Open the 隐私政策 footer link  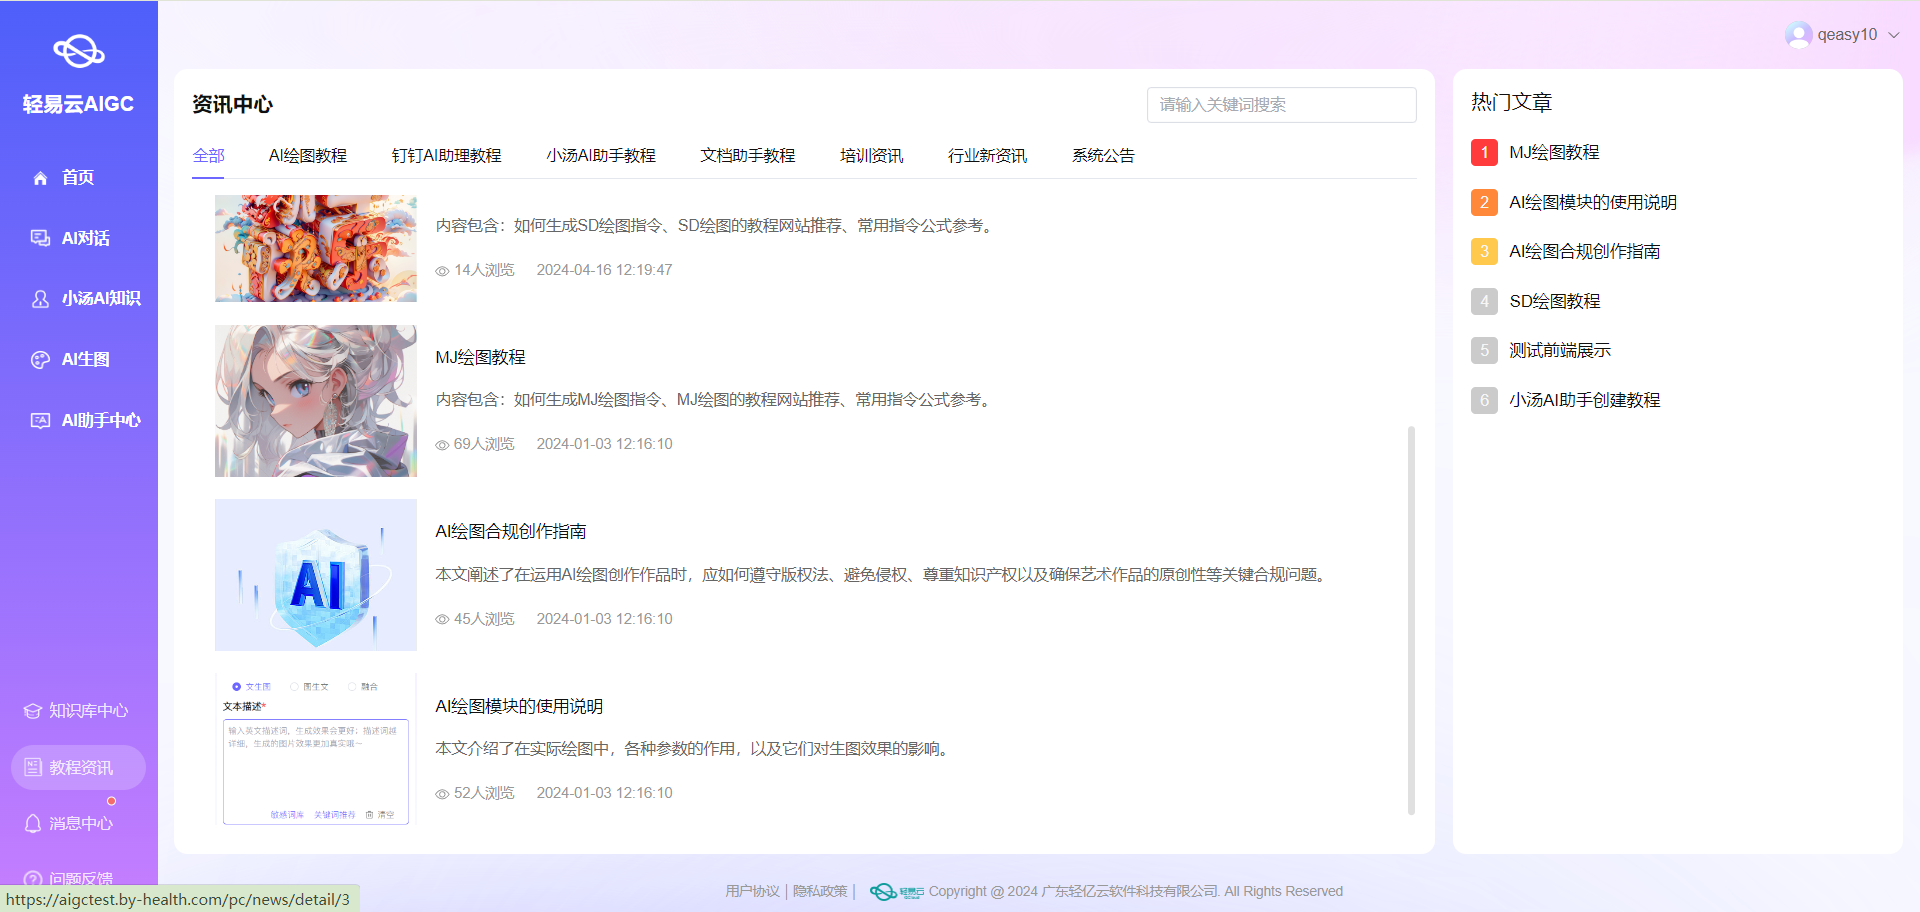820,891
